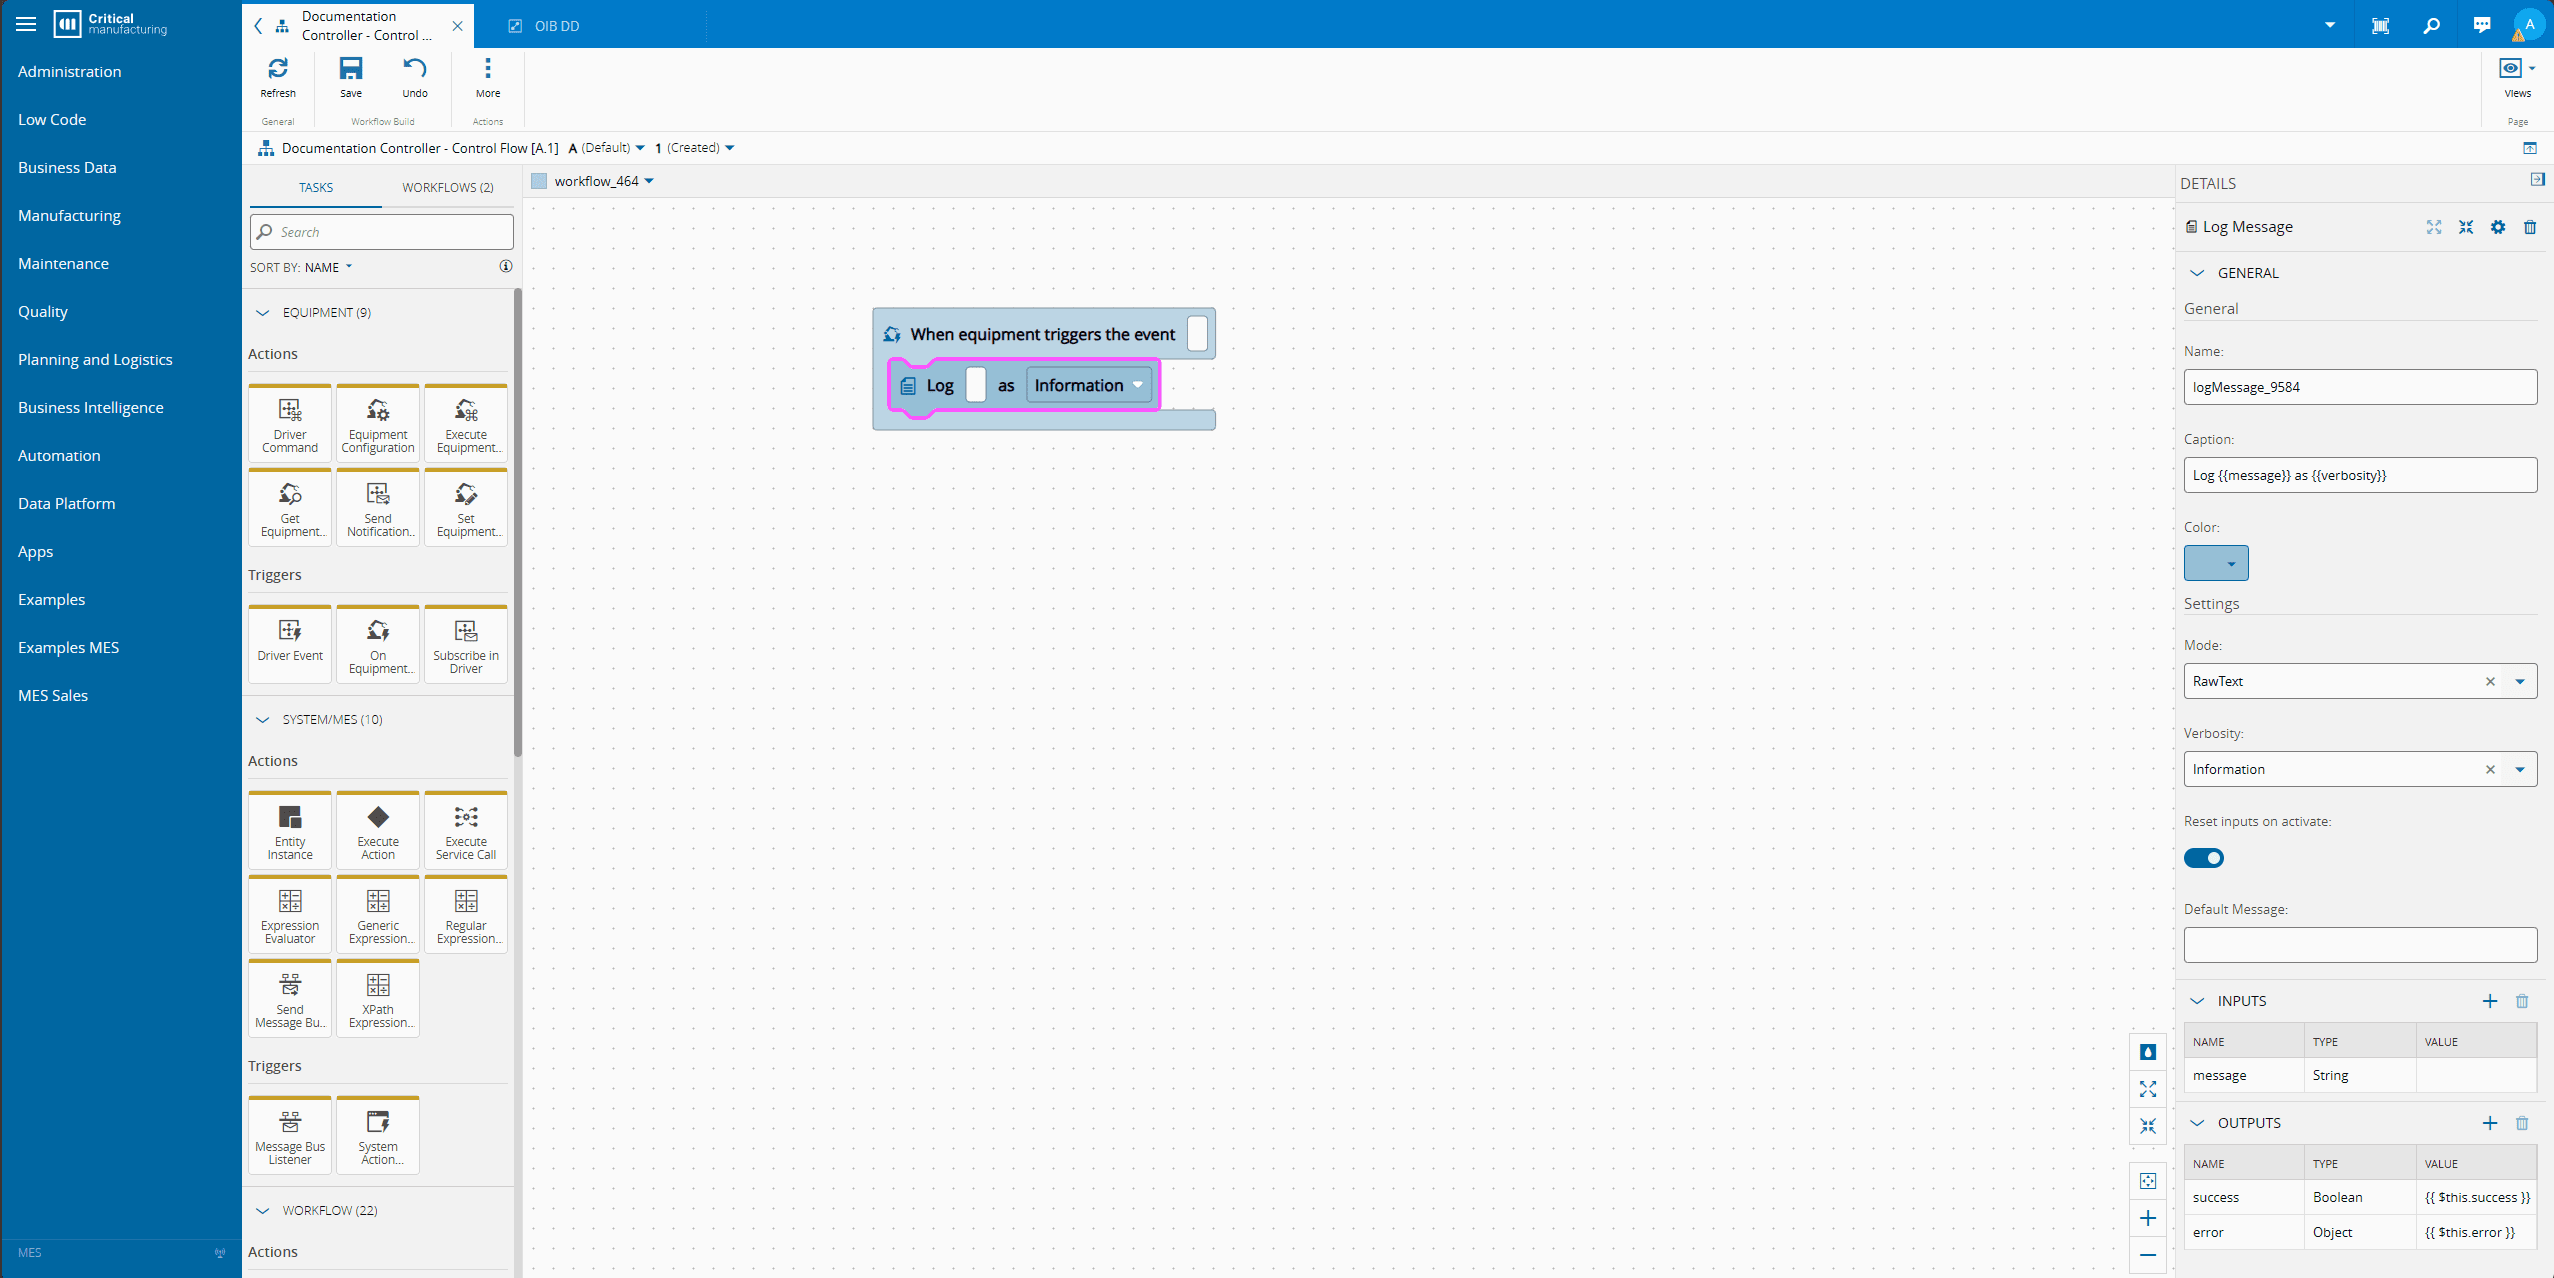Open the Color swatch picker
Image resolution: width=2554 pixels, height=1278 pixels.
pyautogui.click(x=2216, y=563)
